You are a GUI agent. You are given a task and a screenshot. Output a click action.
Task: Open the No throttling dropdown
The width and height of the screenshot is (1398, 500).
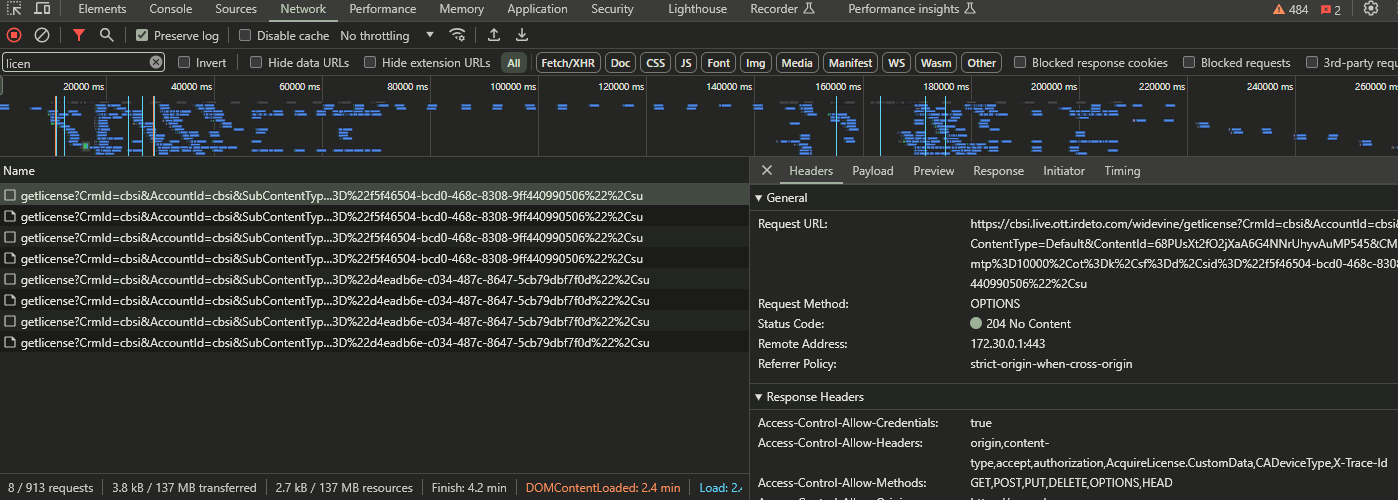pos(387,35)
